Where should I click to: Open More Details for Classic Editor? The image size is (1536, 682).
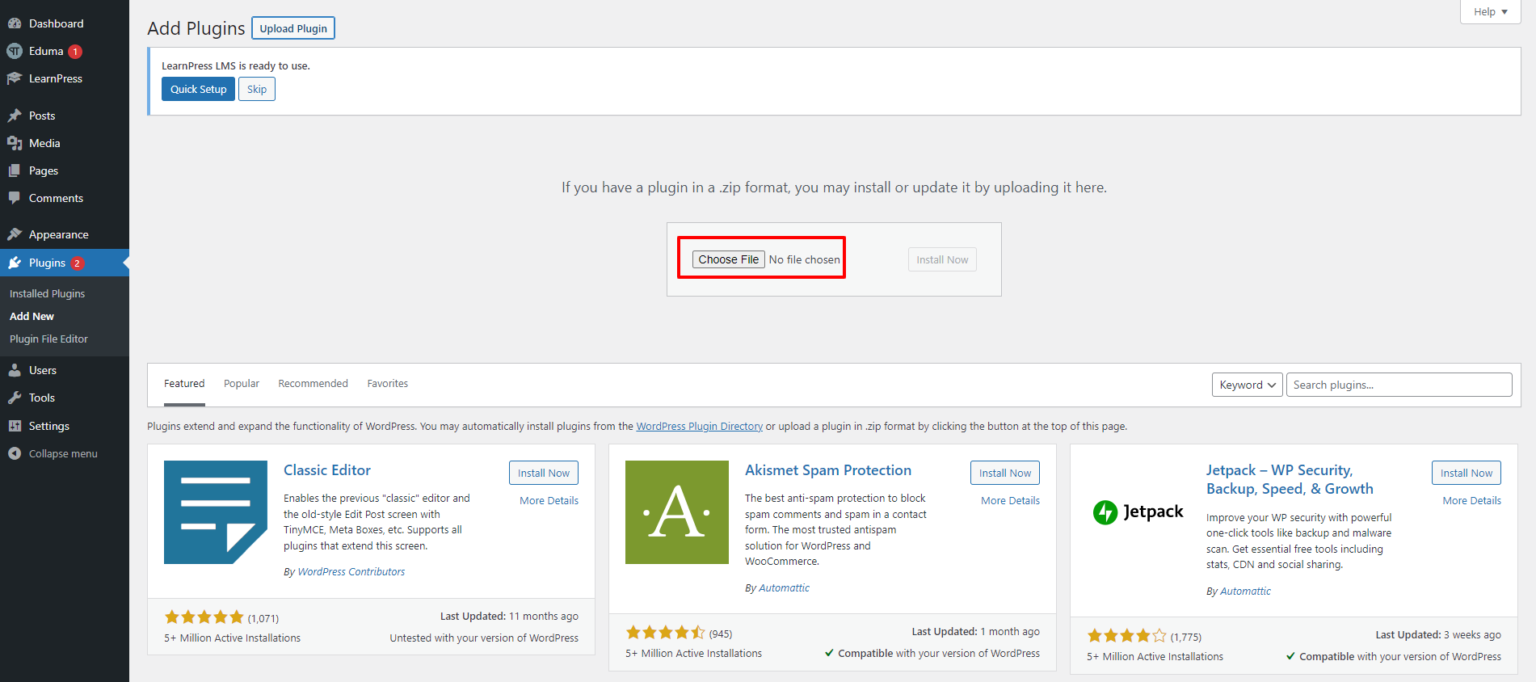tap(549, 501)
